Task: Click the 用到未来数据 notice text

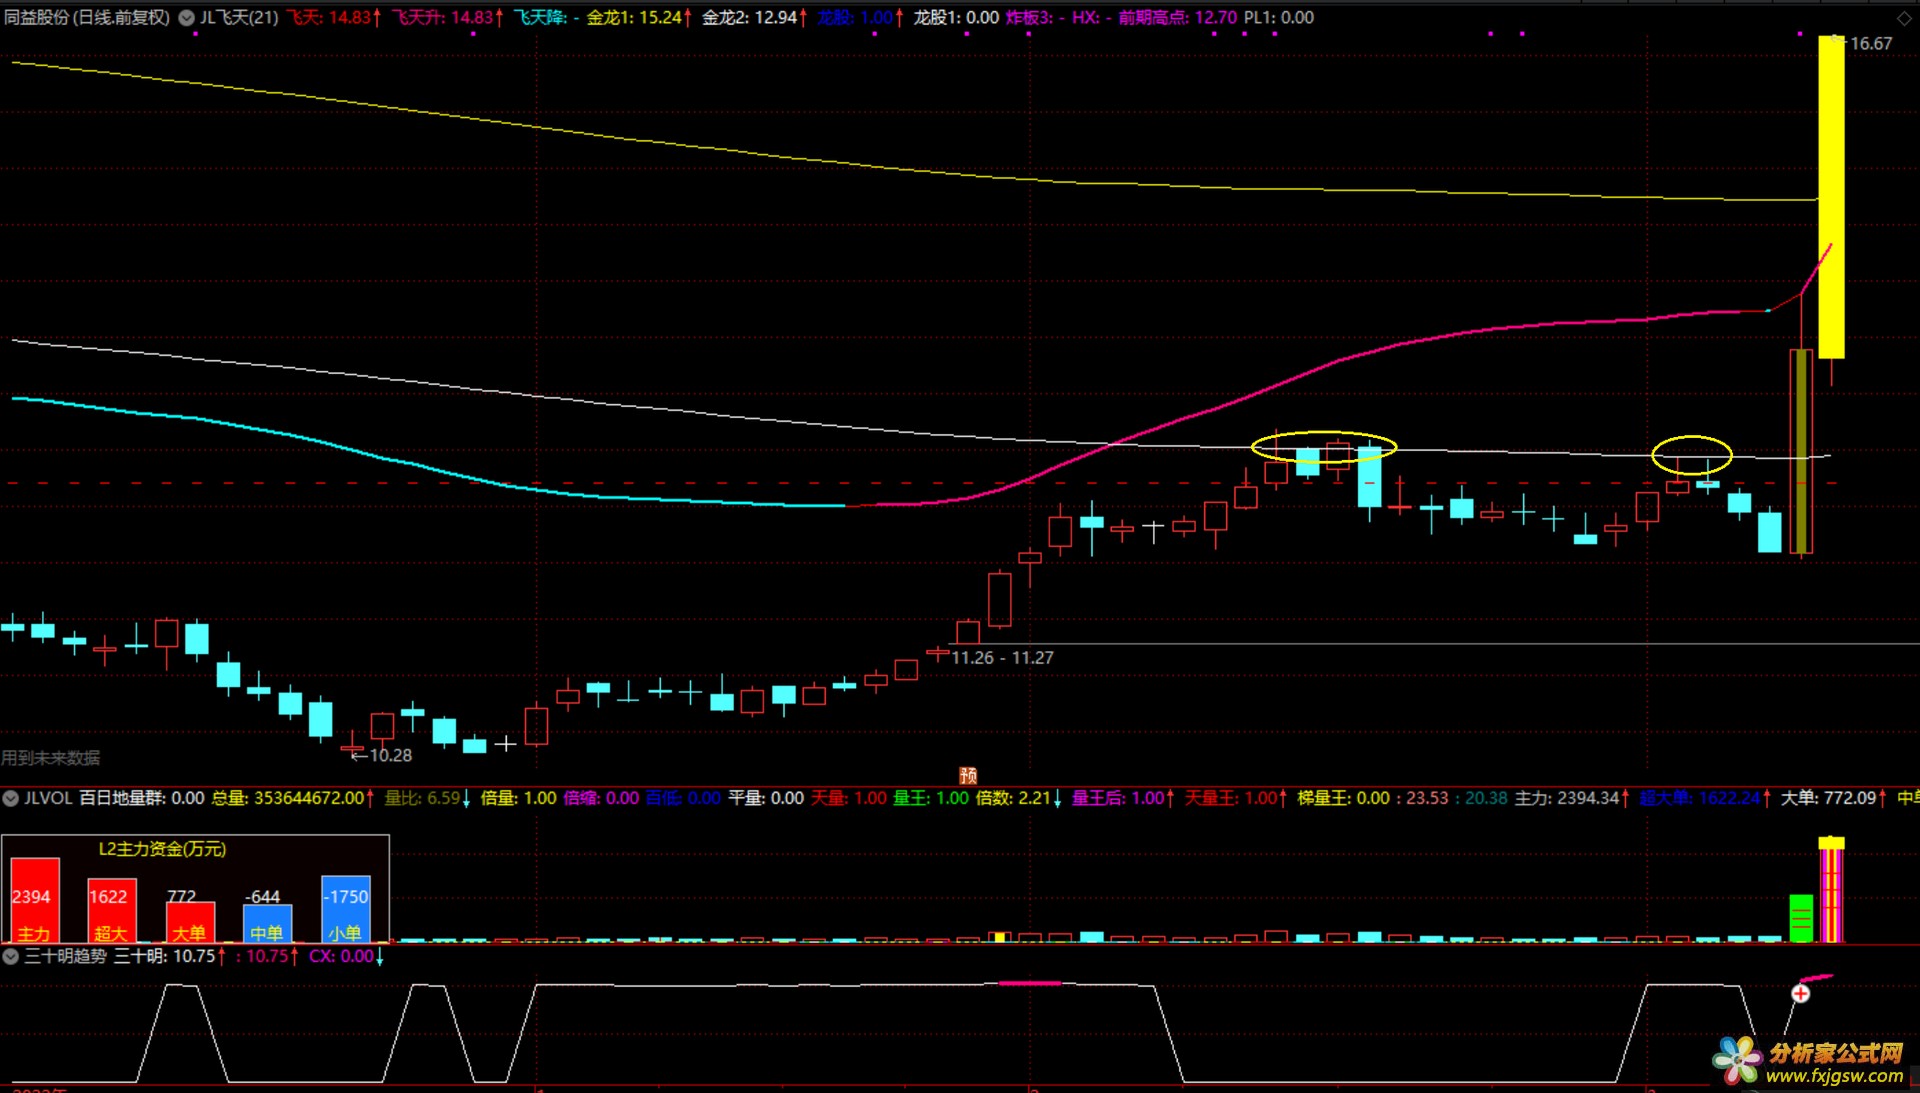Action: pyautogui.click(x=51, y=758)
